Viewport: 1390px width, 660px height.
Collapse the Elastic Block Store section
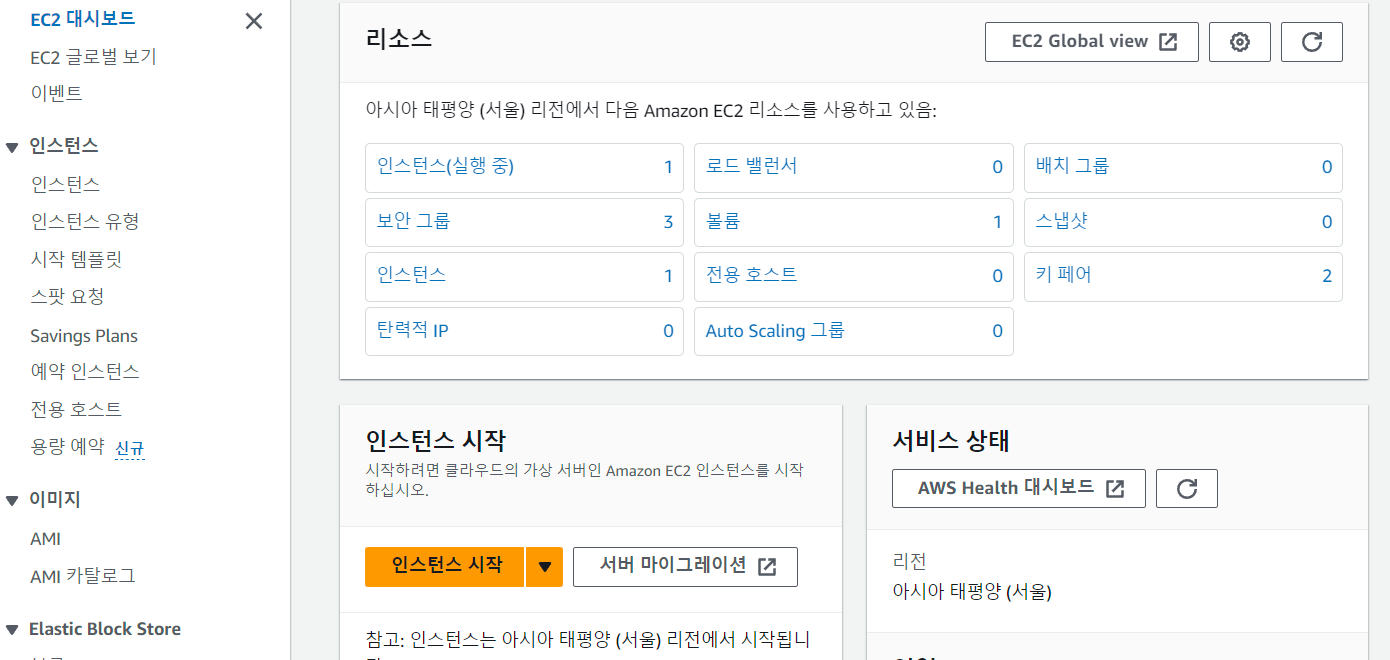(12, 630)
